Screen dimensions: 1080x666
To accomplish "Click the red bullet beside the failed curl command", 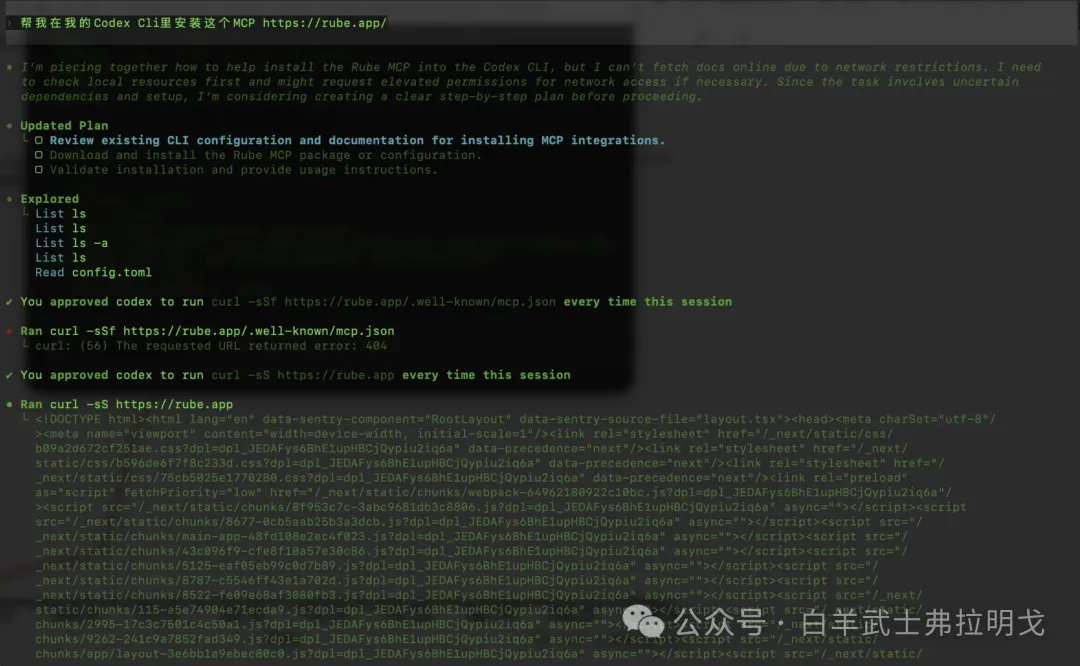I will coord(9,331).
